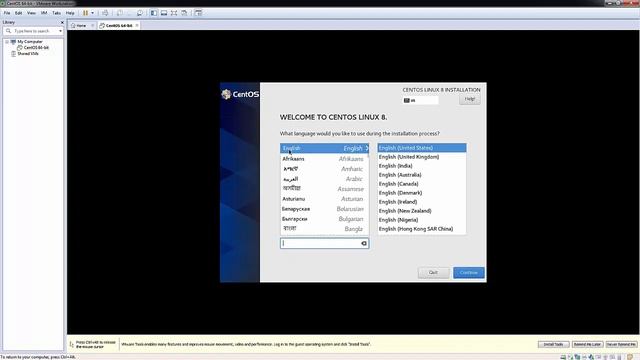
Task: Pause the virtual machine with the pause icon
Action: point(86,13)
